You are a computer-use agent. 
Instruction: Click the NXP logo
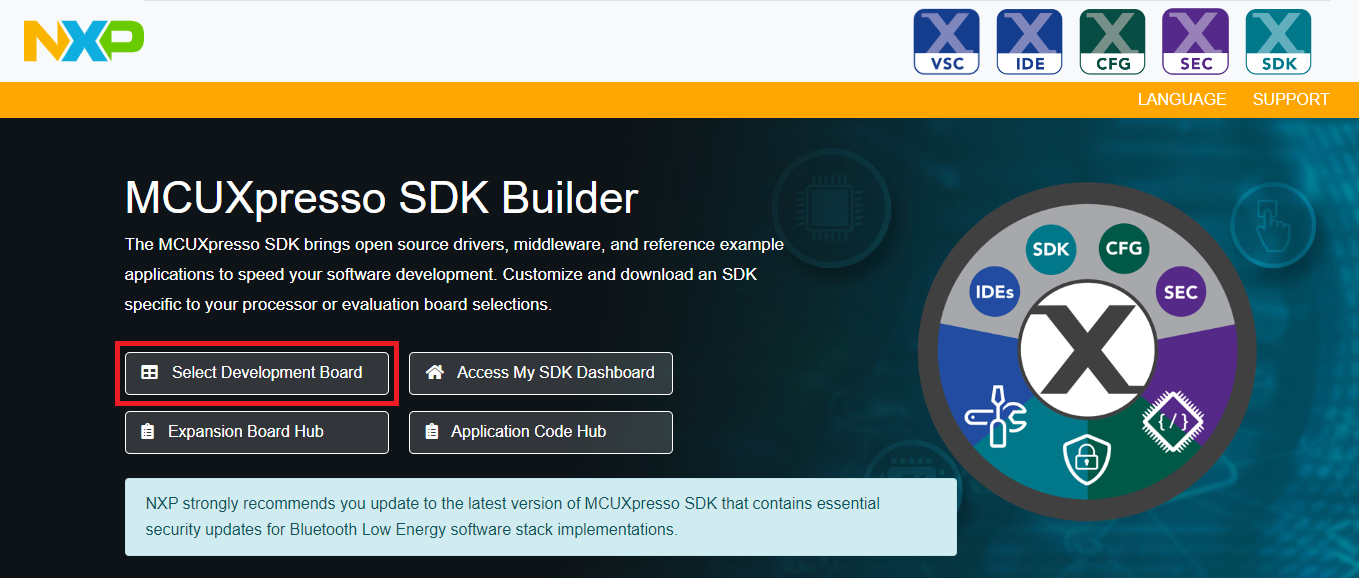click(x=84, y=41)
